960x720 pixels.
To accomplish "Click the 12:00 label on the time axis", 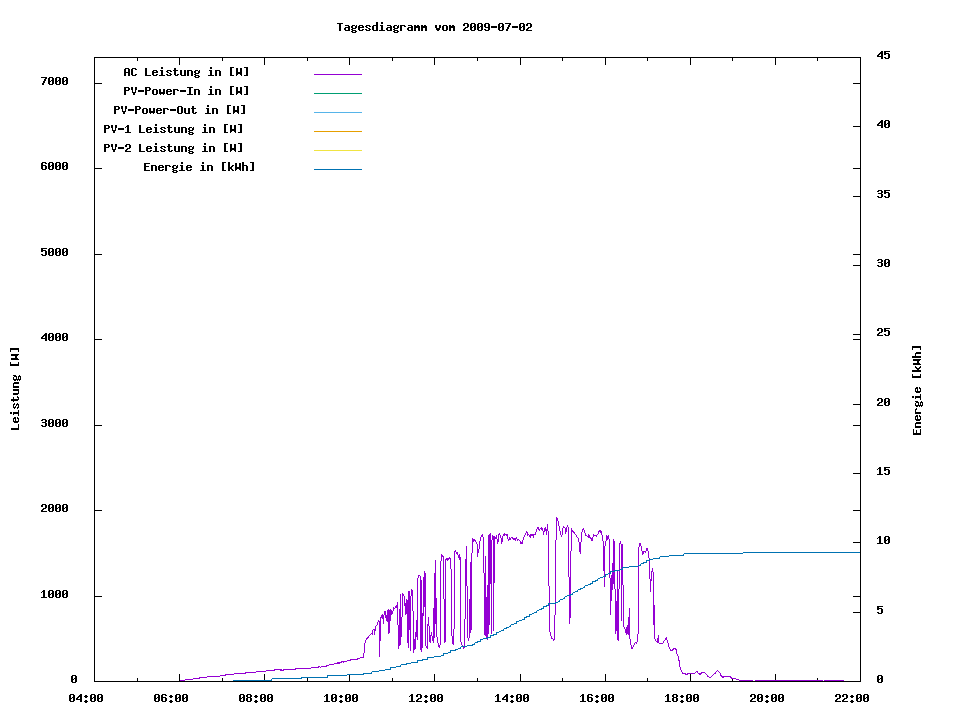I will point(427,698).
